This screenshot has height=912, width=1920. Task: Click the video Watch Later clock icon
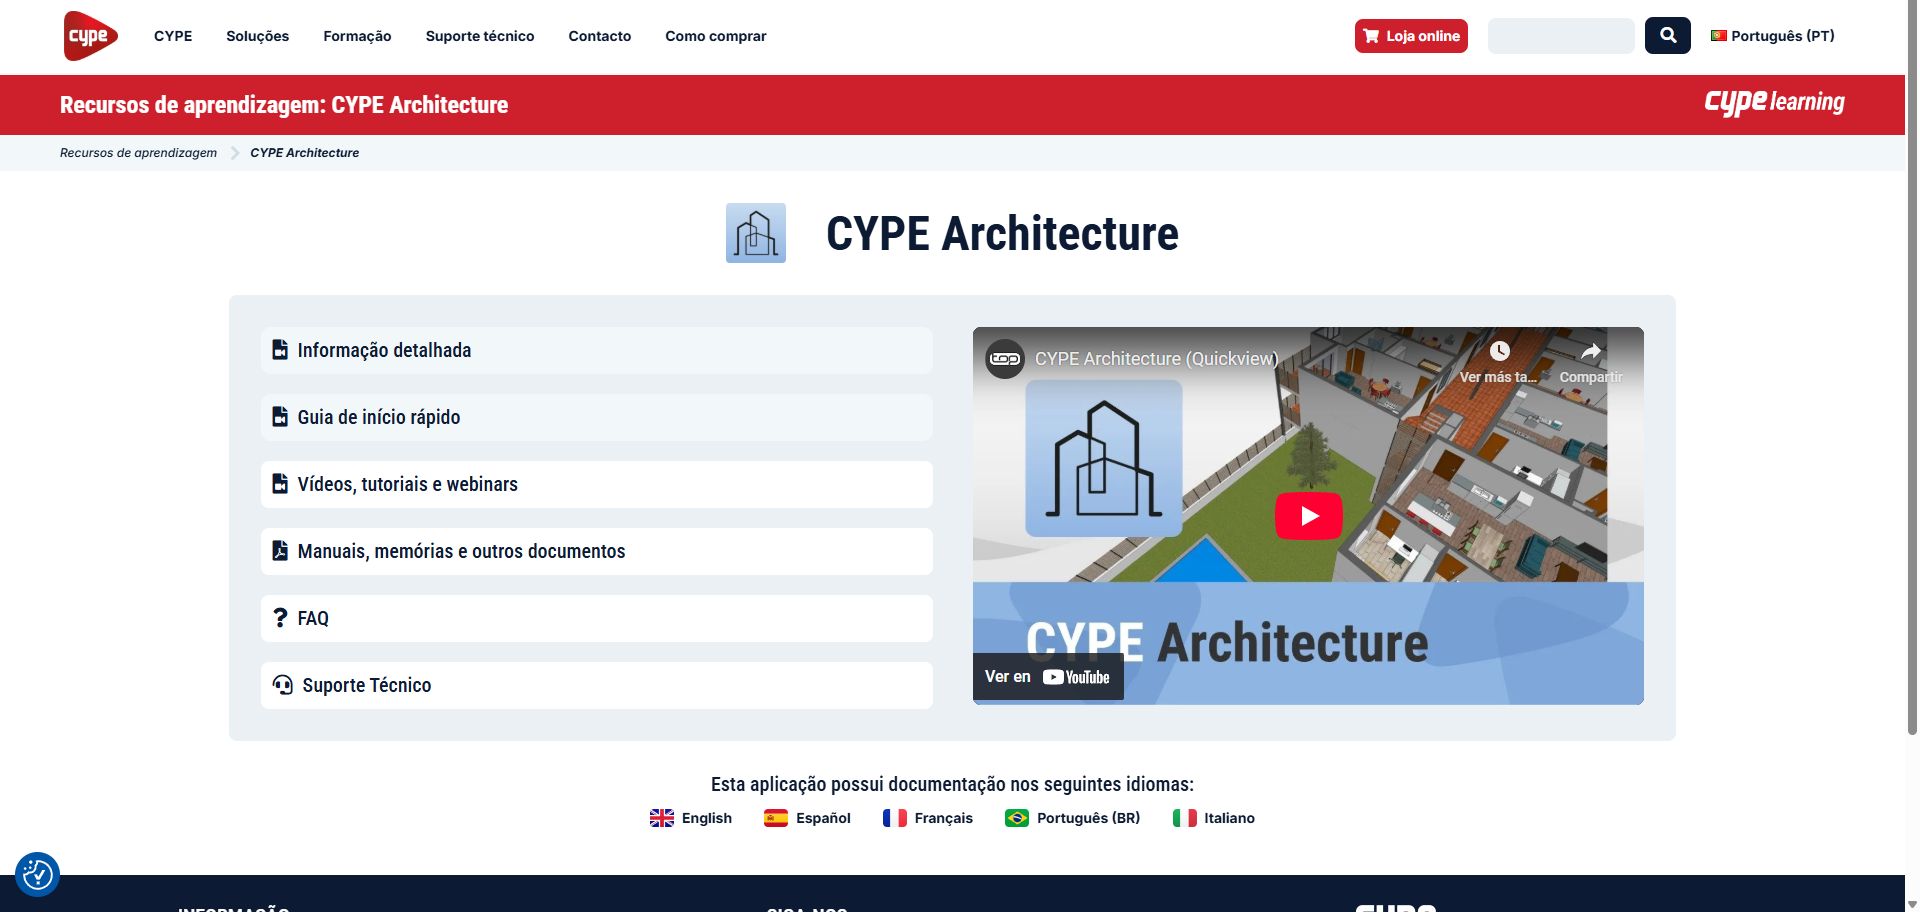click(x=1499, y=352)
